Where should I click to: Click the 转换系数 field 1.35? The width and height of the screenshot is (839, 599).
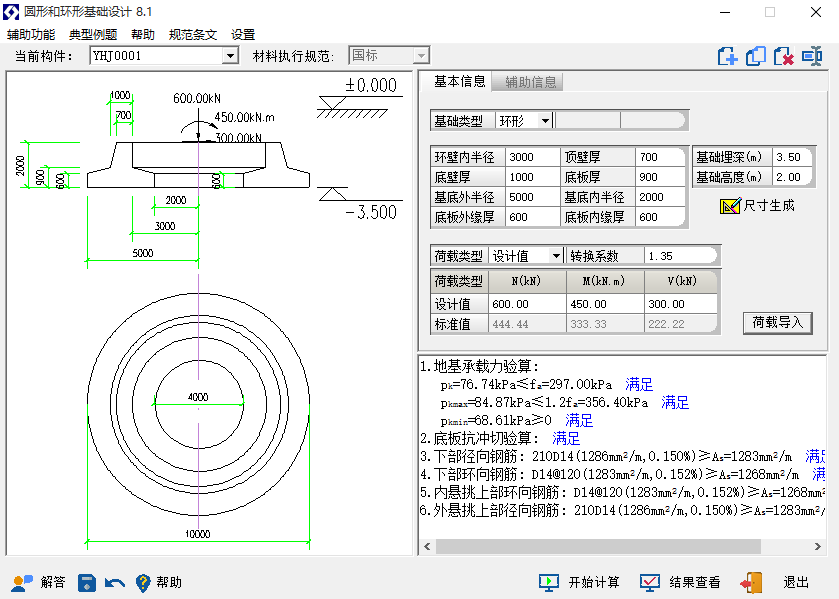[x=680, y=256]
